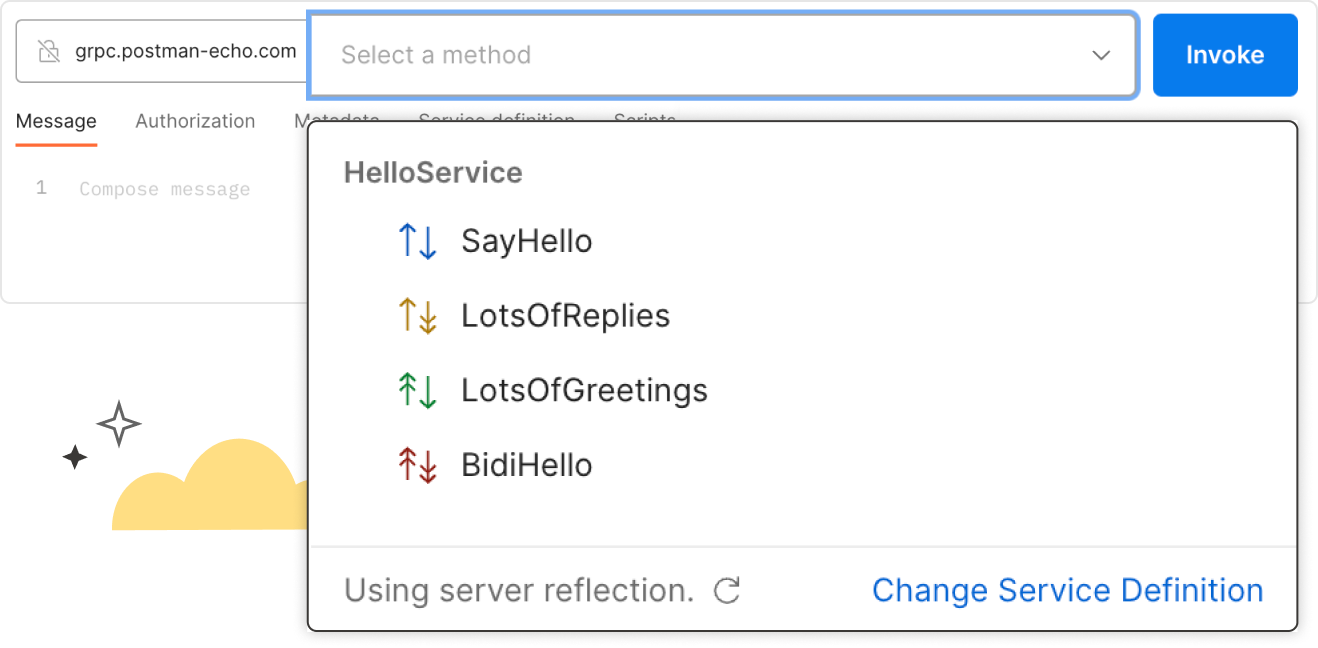Click the bidirectional streaming icon beside BidiHello
The image size is (1318, 648).
click(418, 464)
